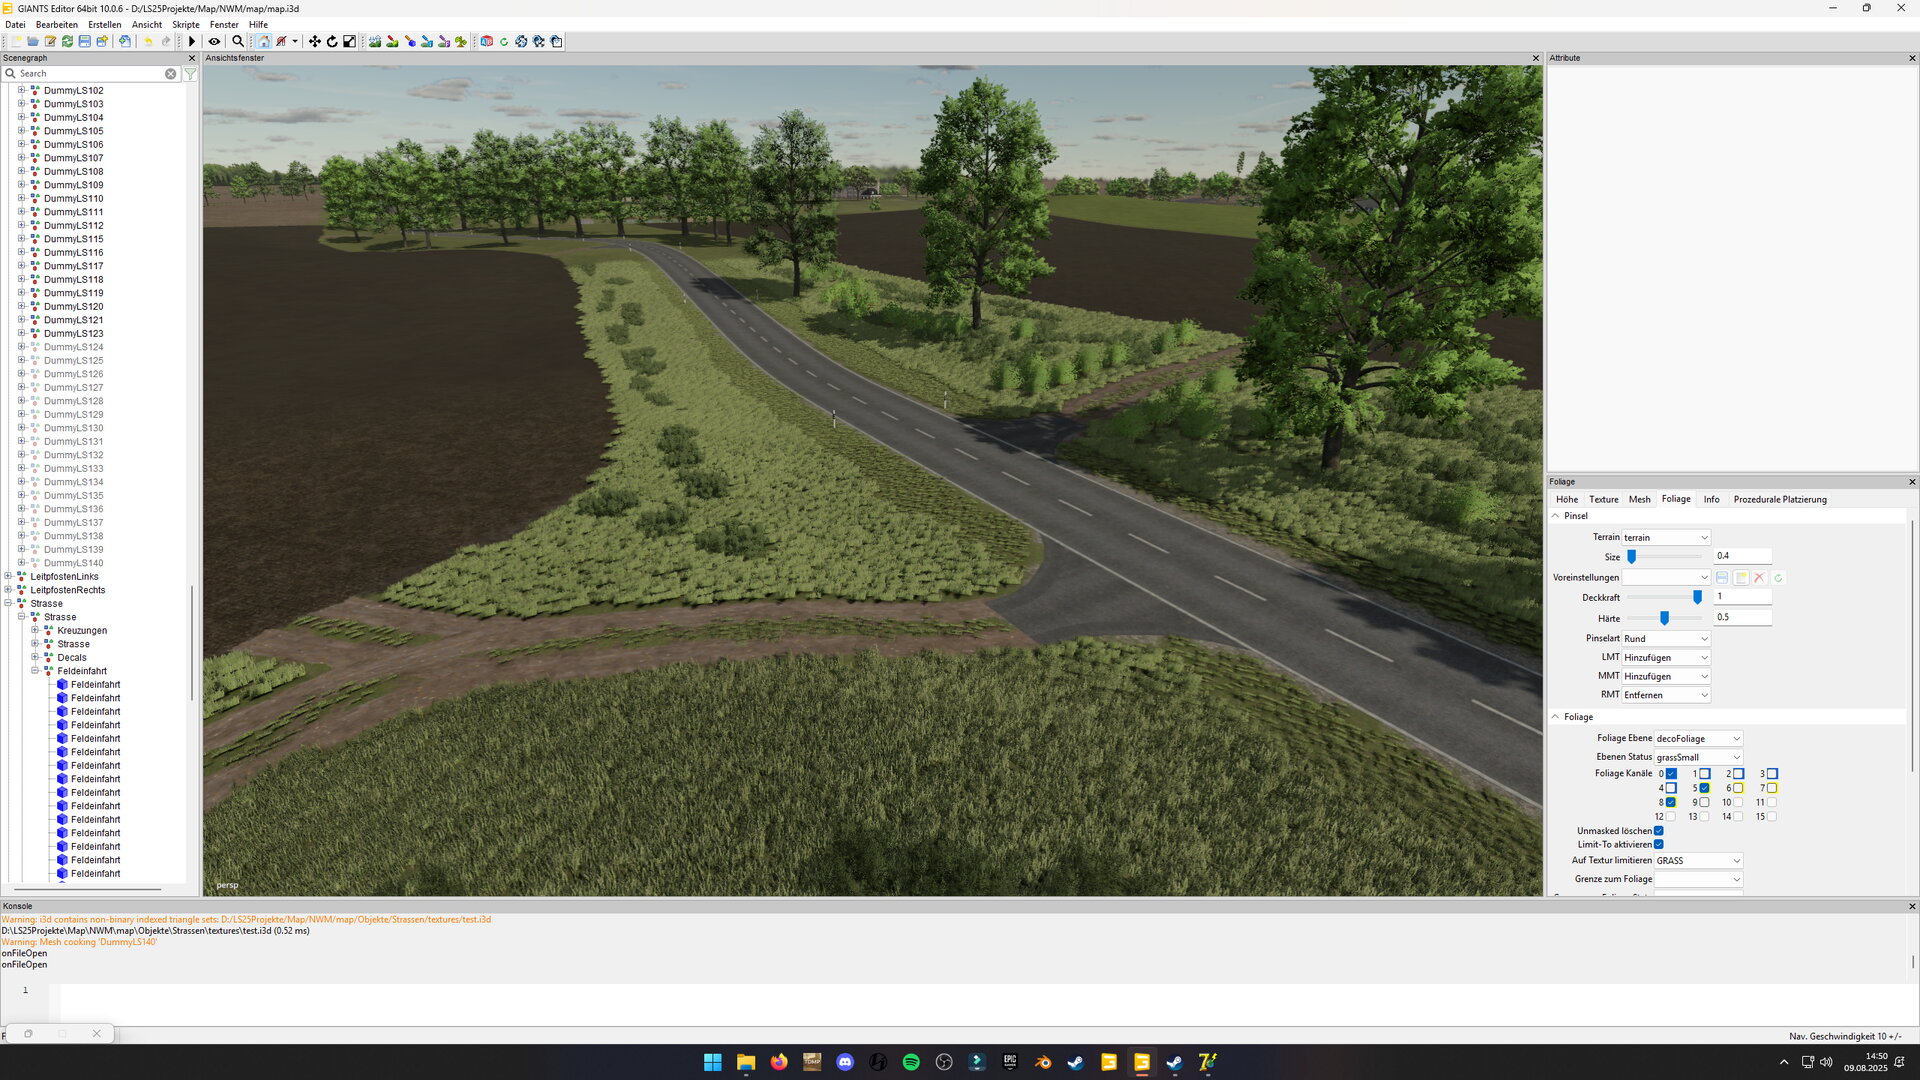The image size is (1920, 1080).
Task: Toggle the eye visibility toolbar icon
Action: 214,42
